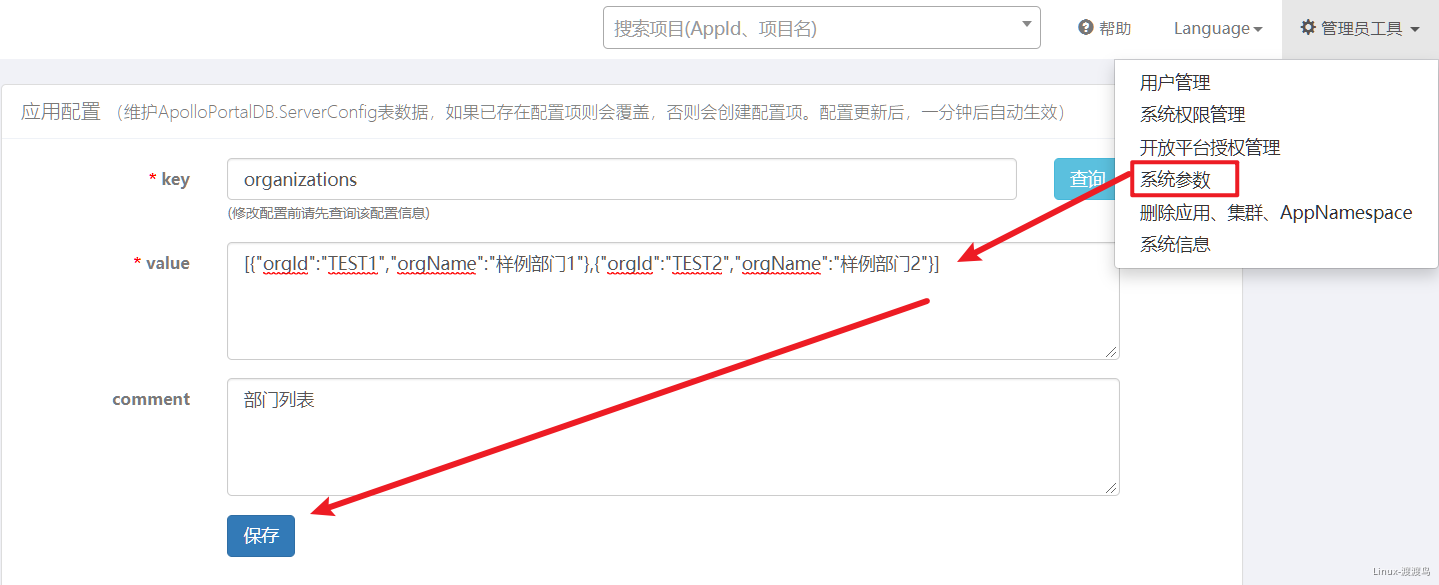The image size is (1439, 585).
Task: Collapse the 管理员工具 dropdown caret
Action: [x=1415, y=30]
